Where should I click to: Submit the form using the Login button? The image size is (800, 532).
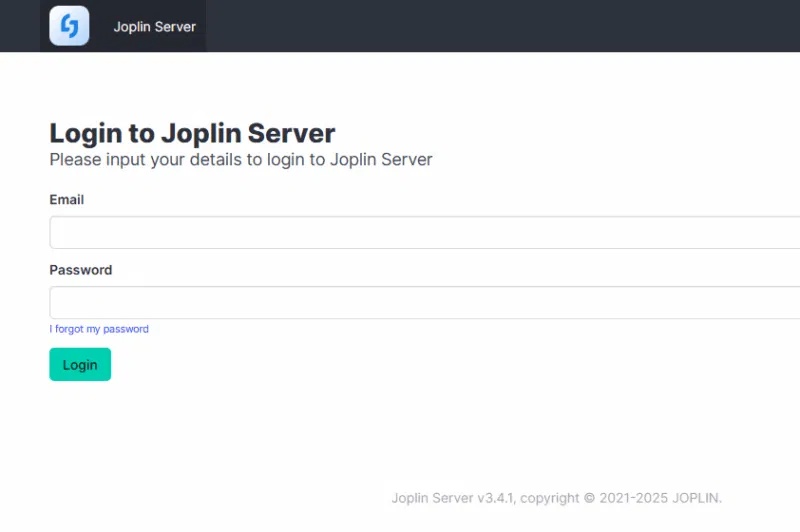point(80,365)
